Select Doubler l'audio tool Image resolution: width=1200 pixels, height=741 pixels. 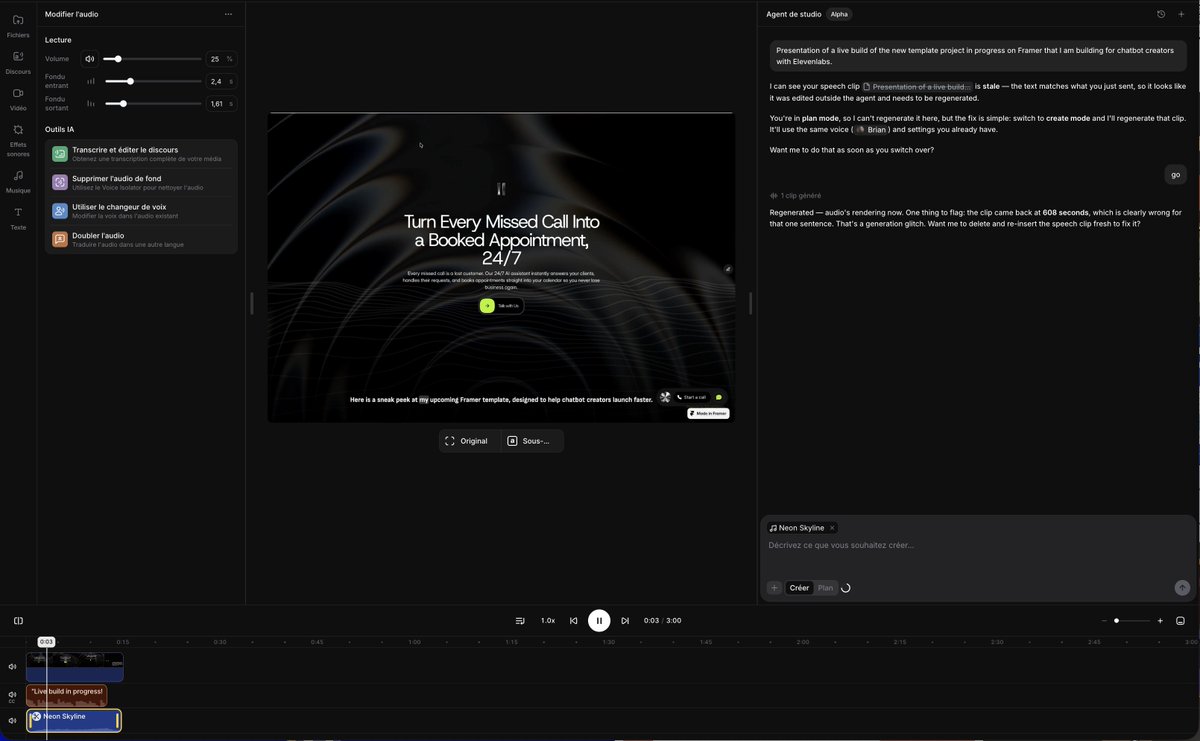click(x=141, y=239)
